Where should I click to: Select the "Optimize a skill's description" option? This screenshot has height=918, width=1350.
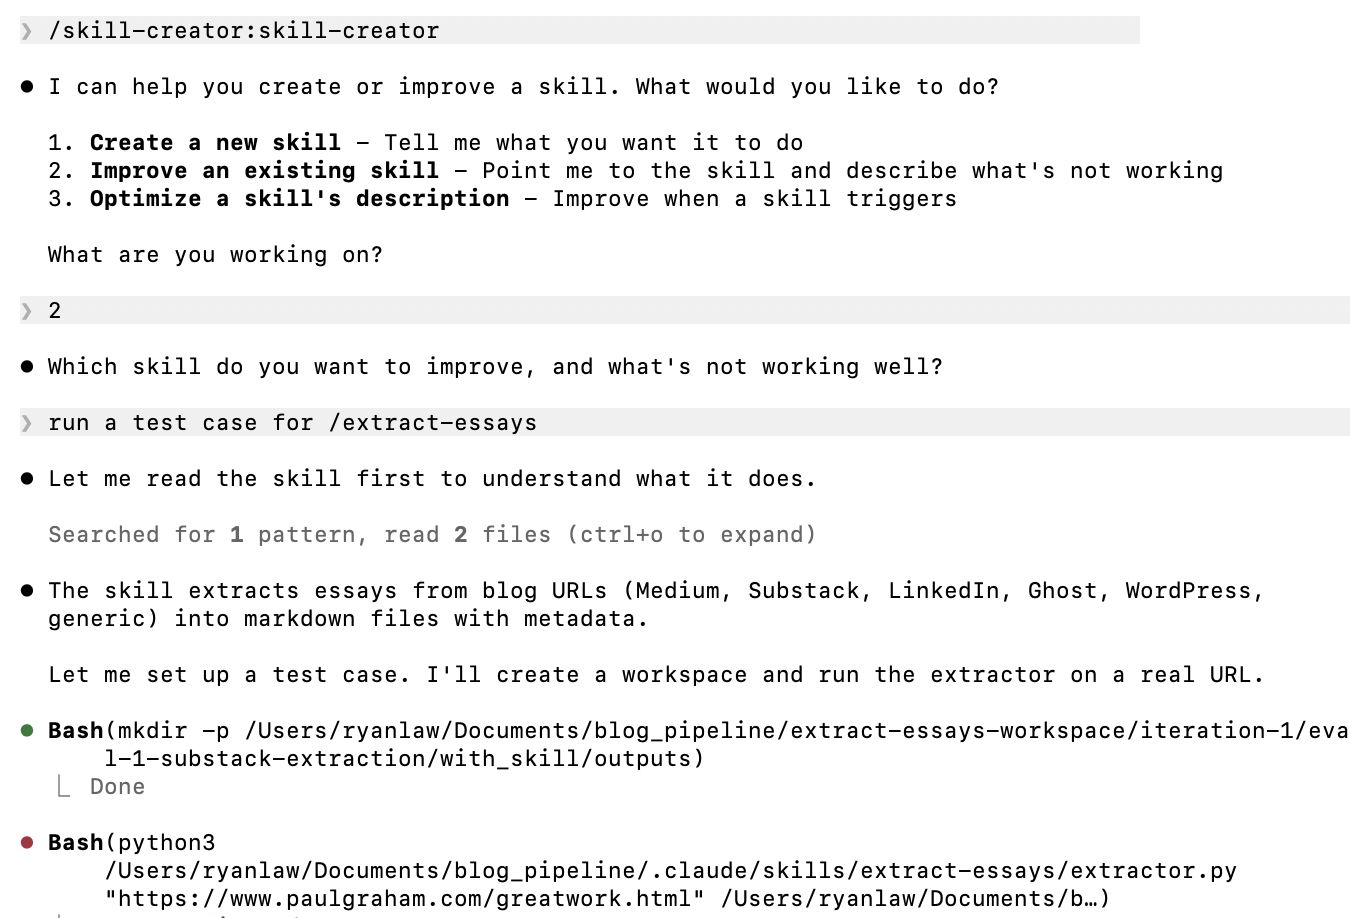(x=299, y=199)
